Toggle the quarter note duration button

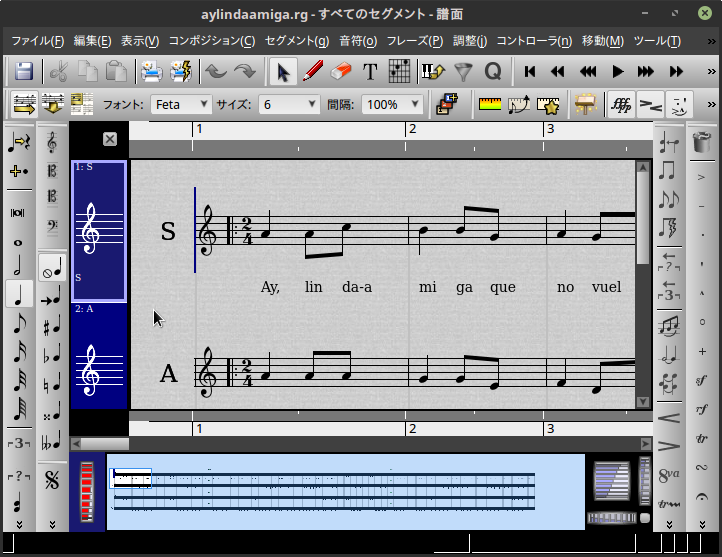[x=18, y=295]
